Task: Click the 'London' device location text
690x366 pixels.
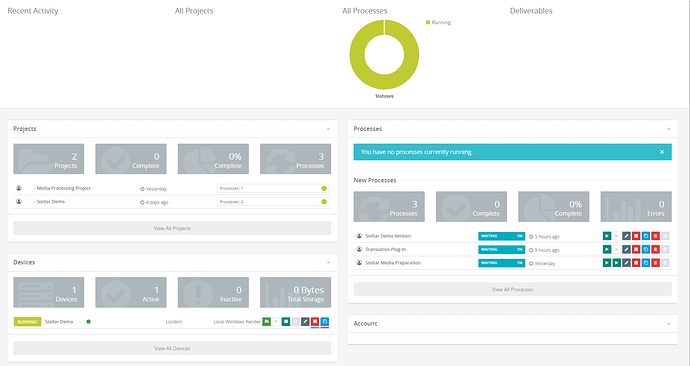Action: pyautogui.click(x=174, y=322)
